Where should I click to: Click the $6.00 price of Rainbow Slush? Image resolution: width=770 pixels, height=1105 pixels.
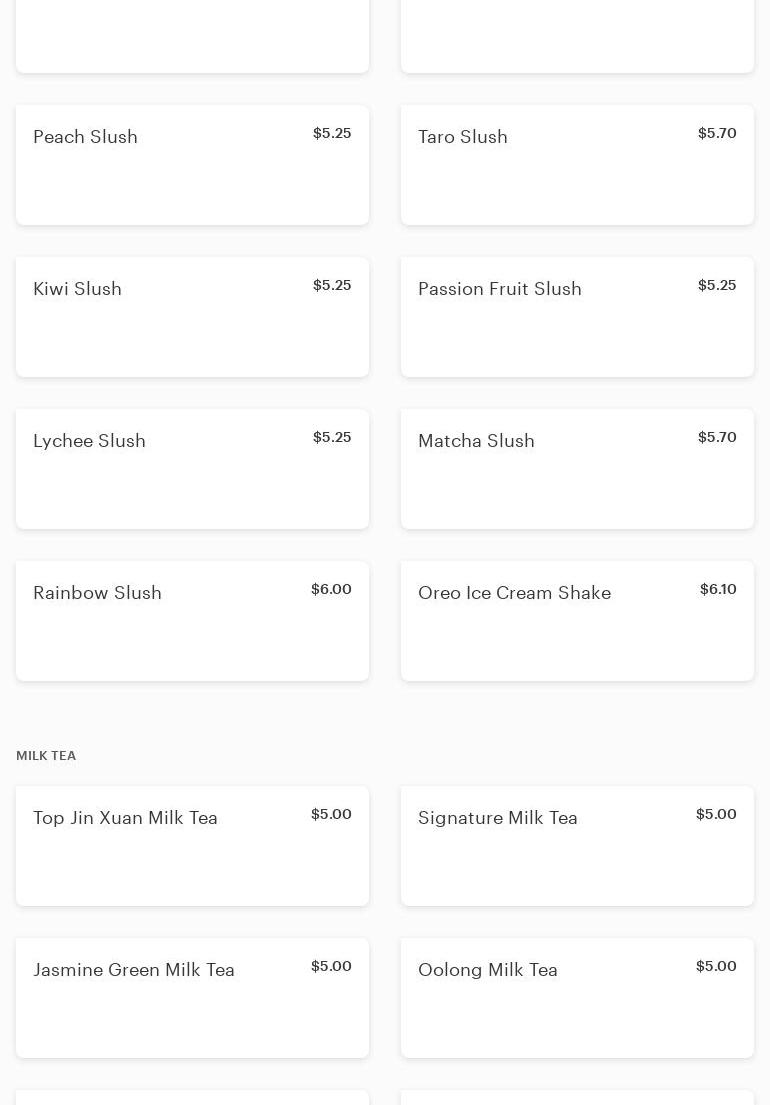point(331,589)
